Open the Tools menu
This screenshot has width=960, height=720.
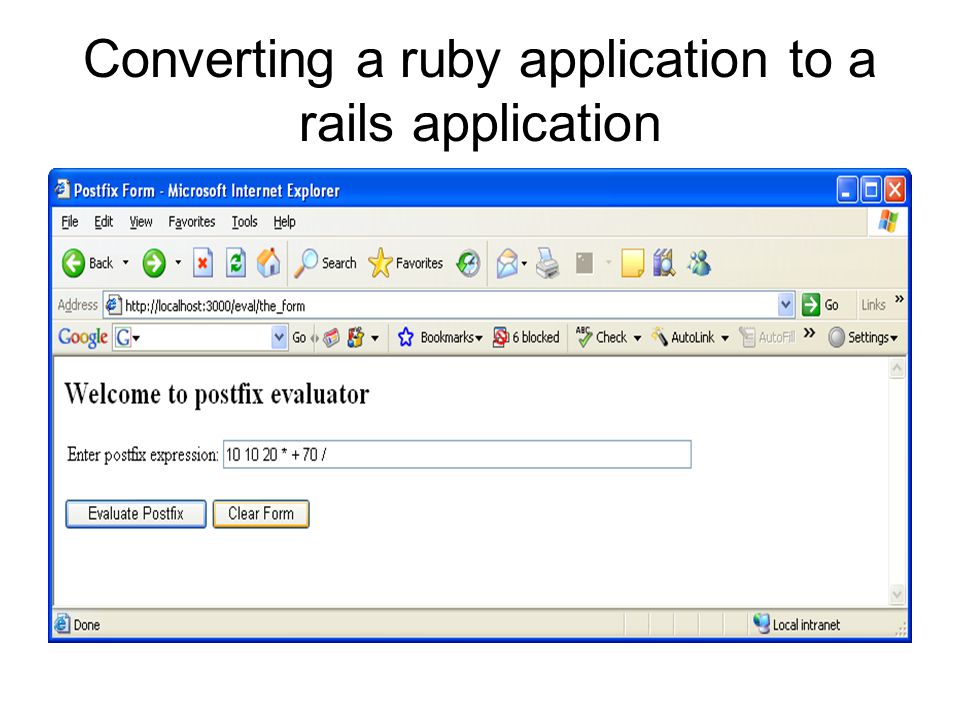tap(244, 222)
